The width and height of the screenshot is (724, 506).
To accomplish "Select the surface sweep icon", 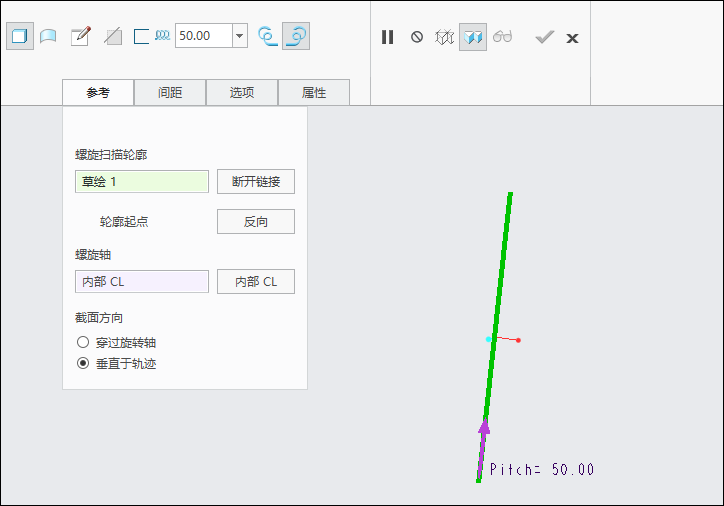I will click(48, 36).
